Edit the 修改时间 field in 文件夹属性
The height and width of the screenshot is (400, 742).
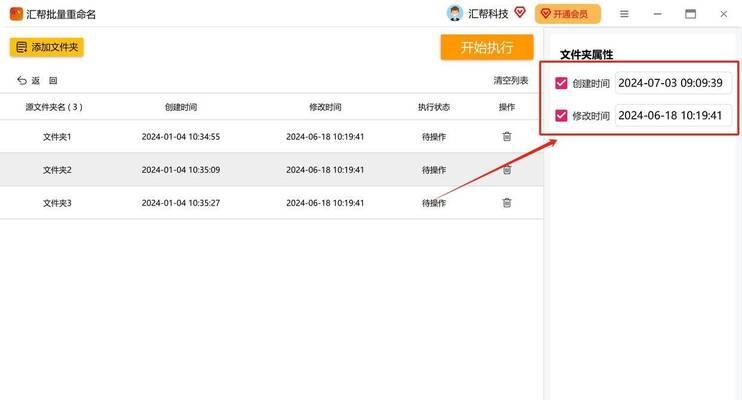click(673, 116)
